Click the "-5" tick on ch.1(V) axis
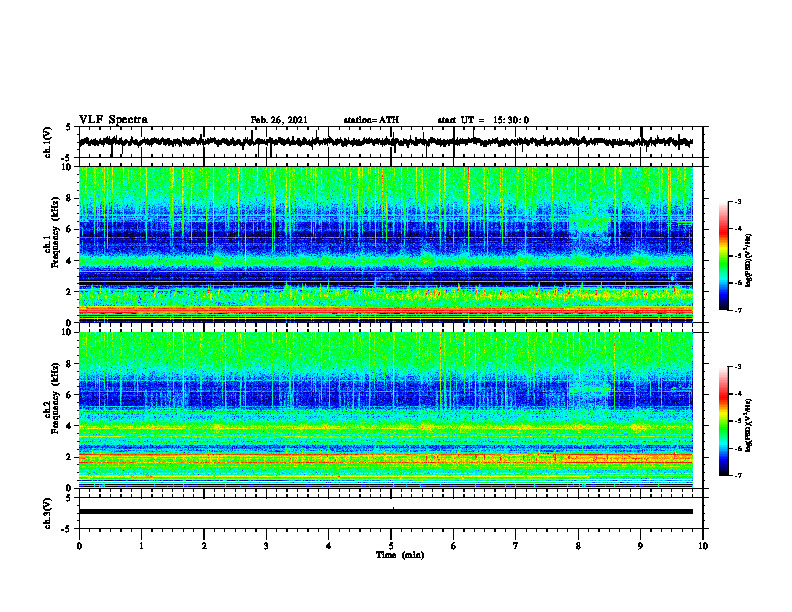792x612 pixels. pyautogui.click(x=67, y=158)
